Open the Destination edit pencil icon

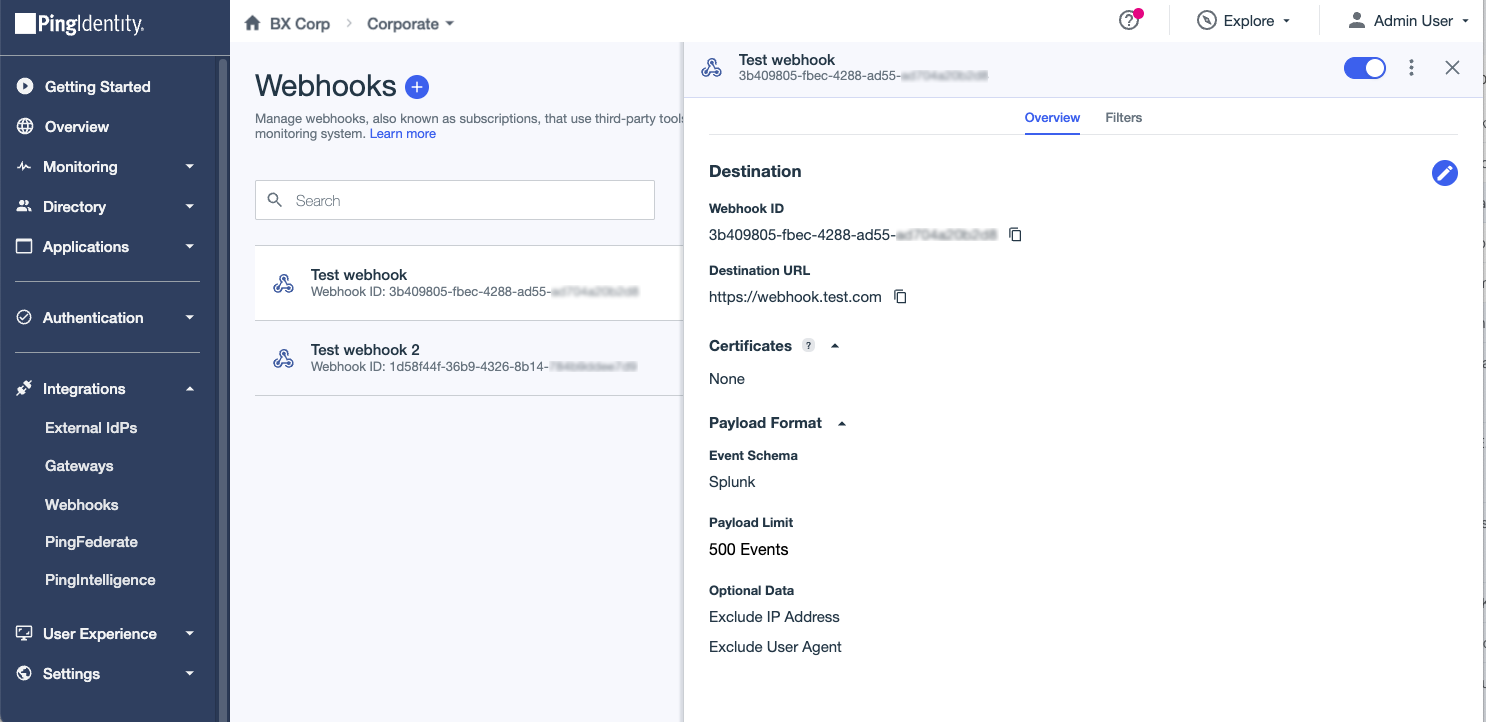1444,172
